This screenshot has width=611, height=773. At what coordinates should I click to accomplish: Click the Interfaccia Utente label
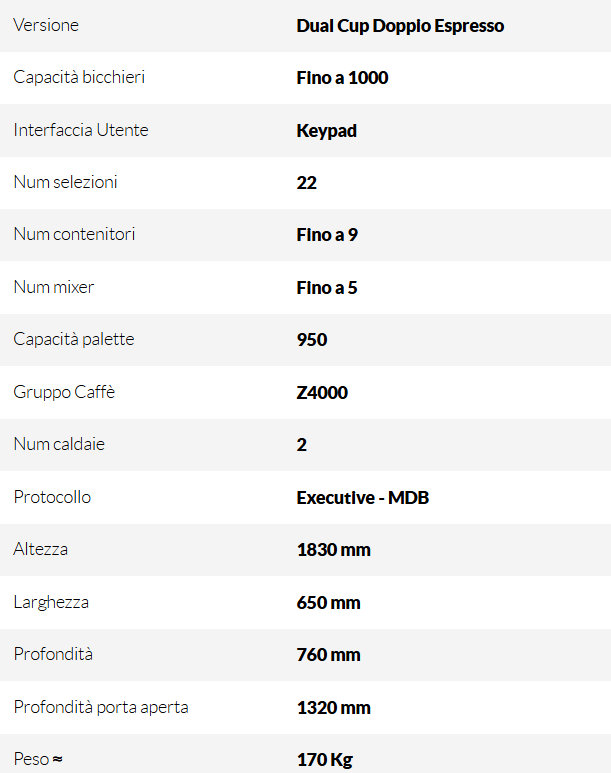(81, 130)
